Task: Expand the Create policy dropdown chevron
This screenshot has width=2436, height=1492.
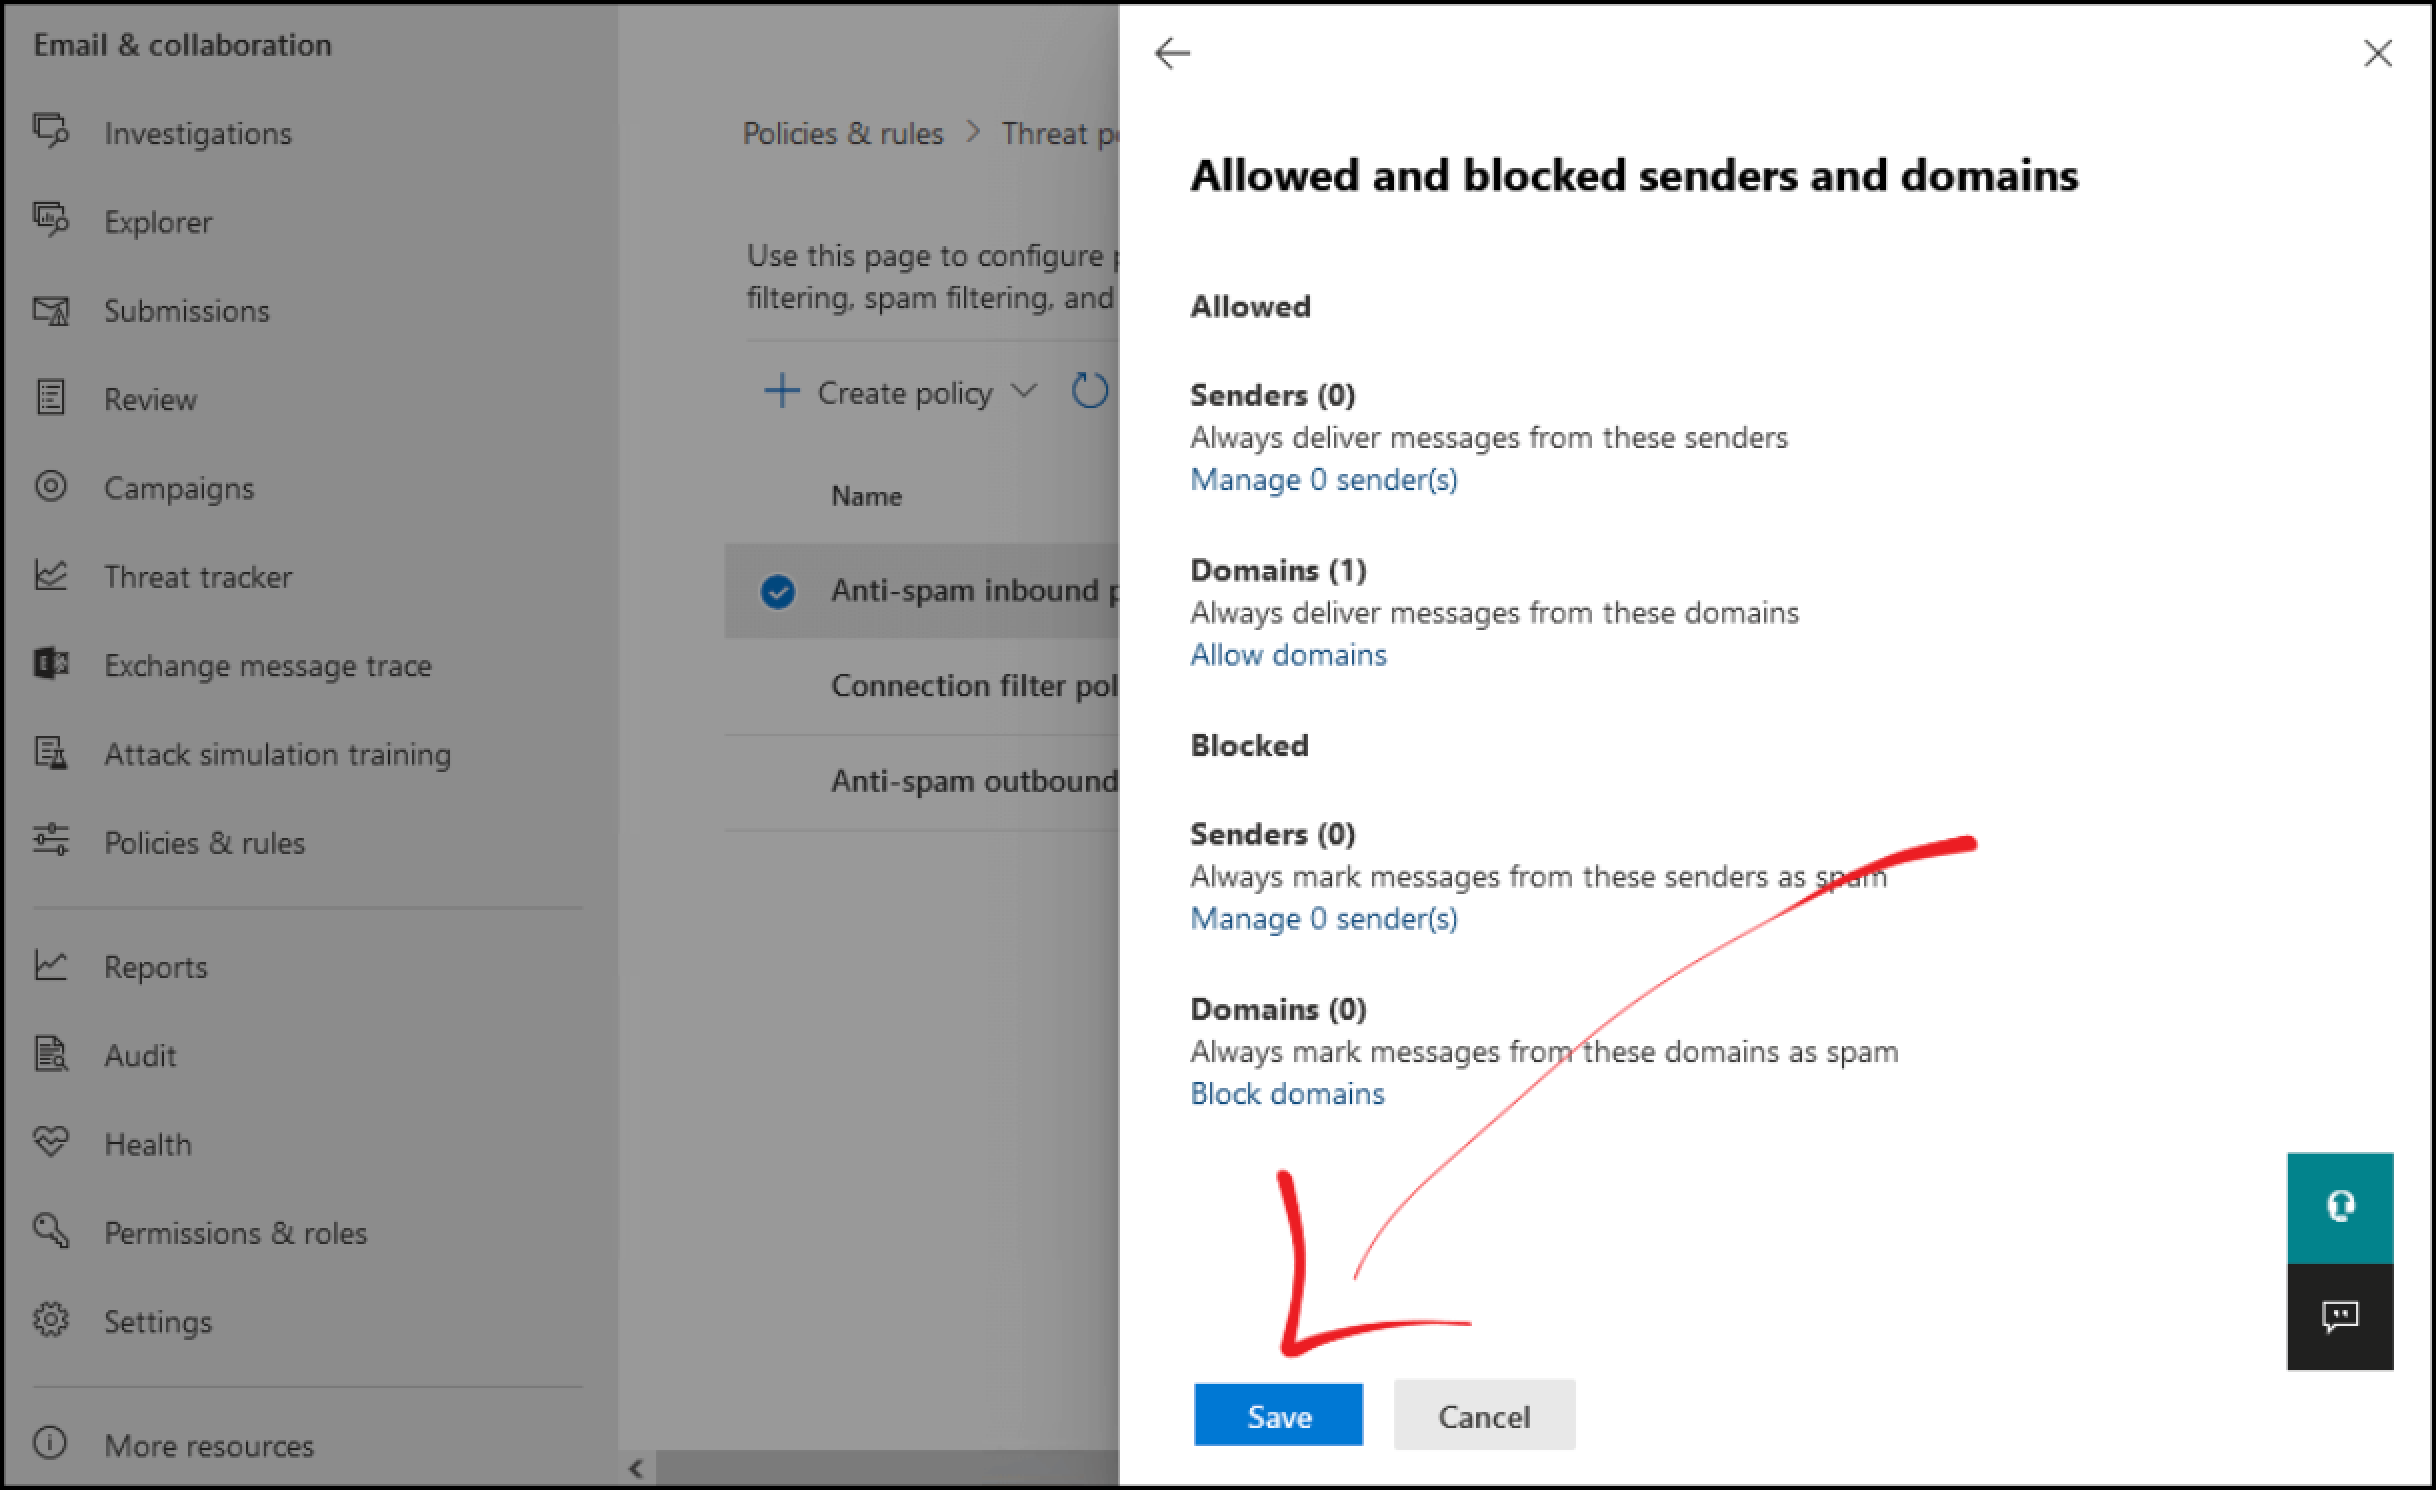Action: tap(1024, 391)
